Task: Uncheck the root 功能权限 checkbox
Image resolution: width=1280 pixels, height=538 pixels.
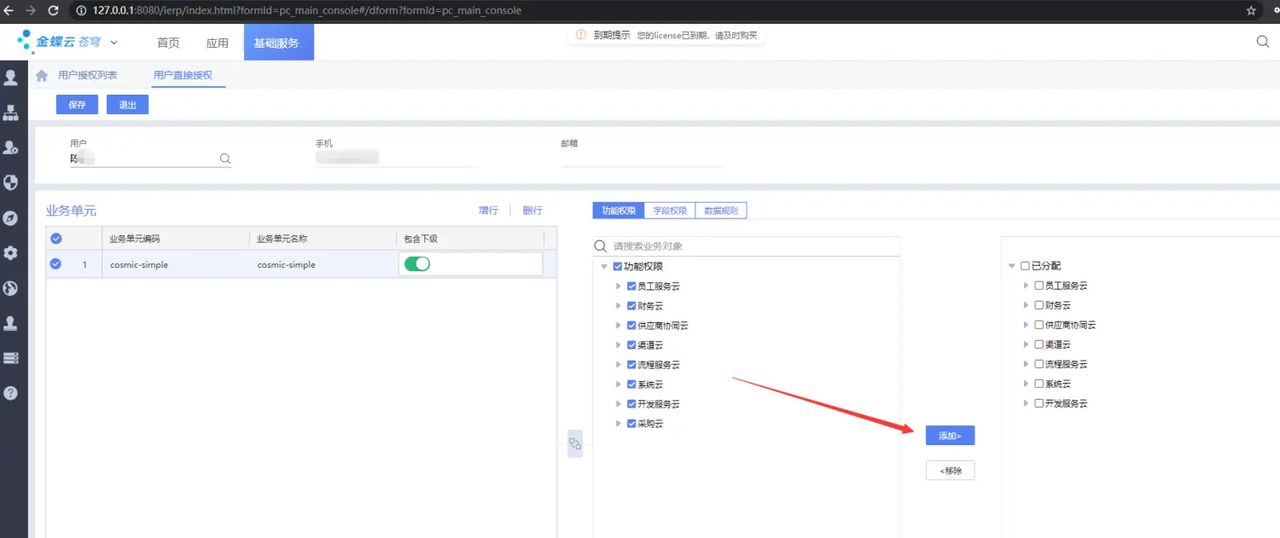Action: (617, 267)
